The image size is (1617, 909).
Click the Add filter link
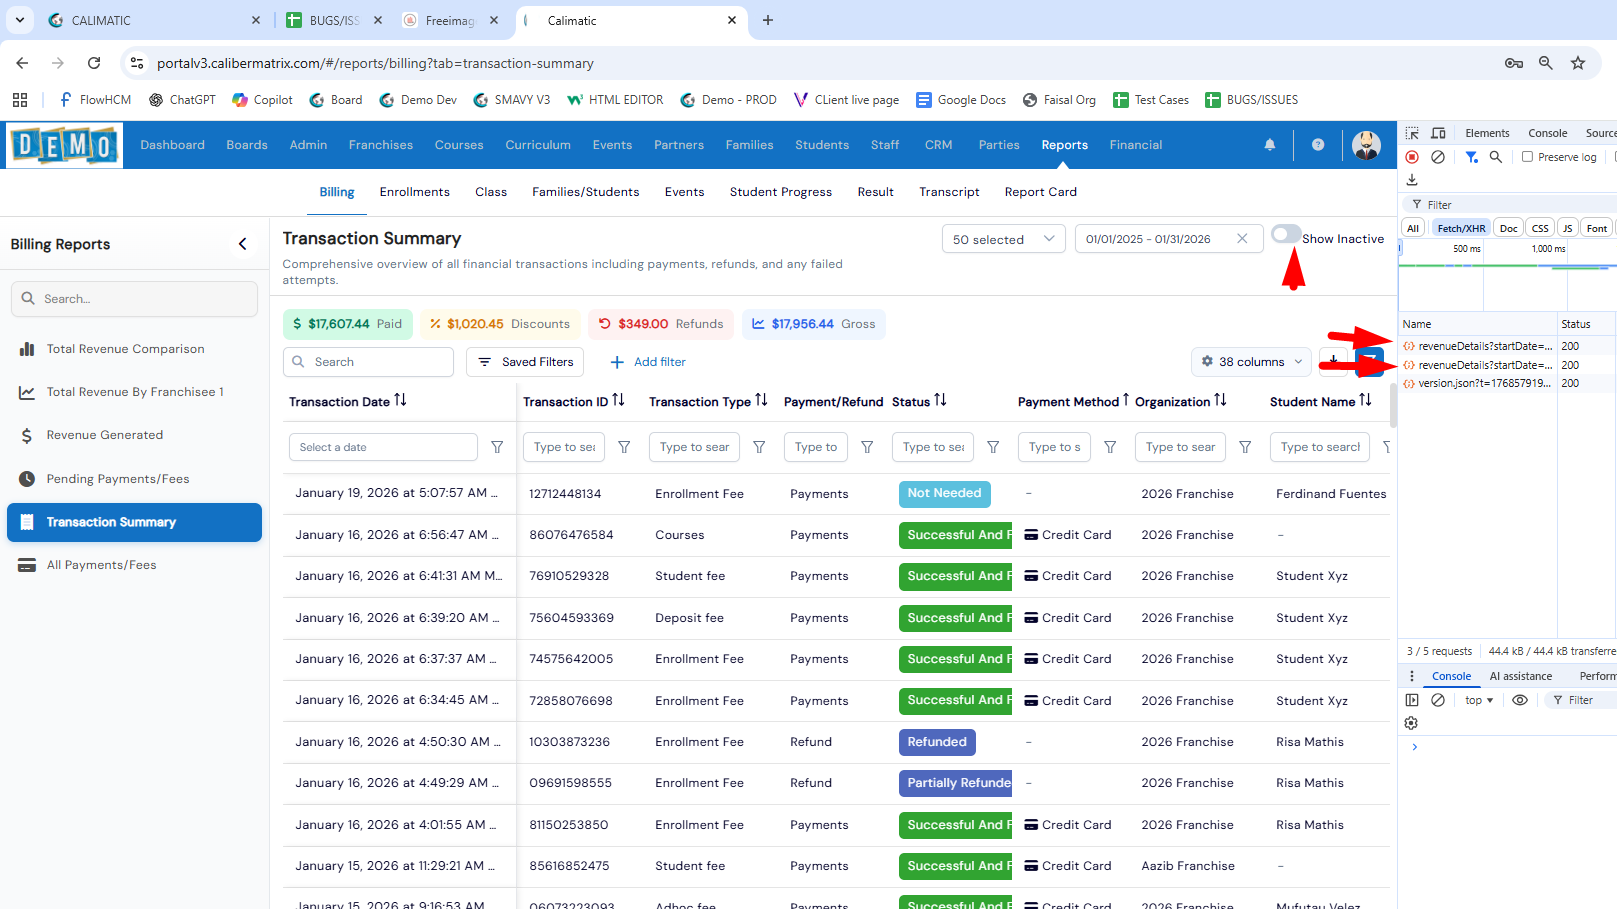648,362
